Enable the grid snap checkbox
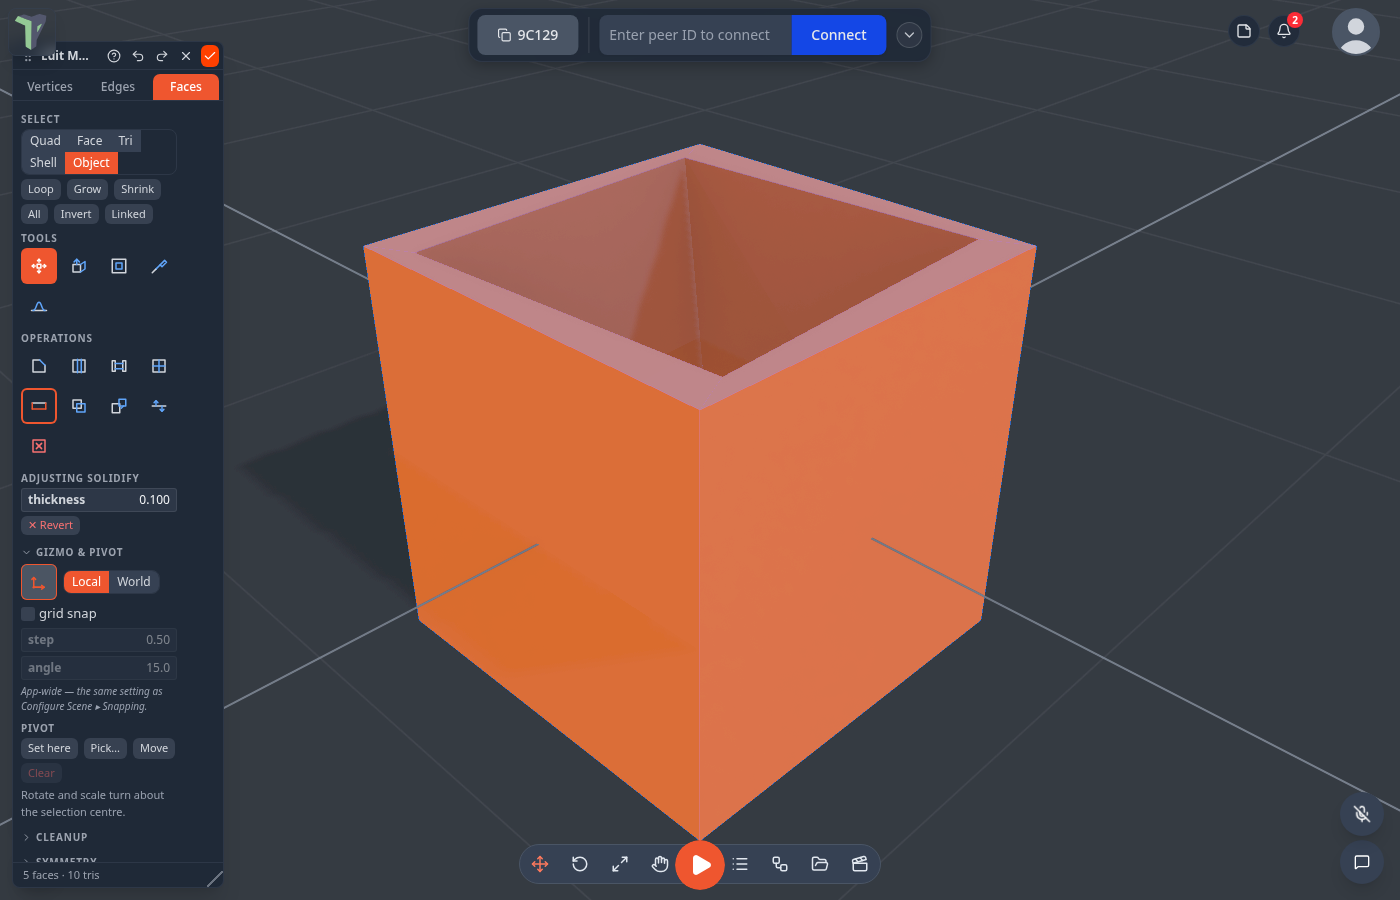 click(28, 614)
